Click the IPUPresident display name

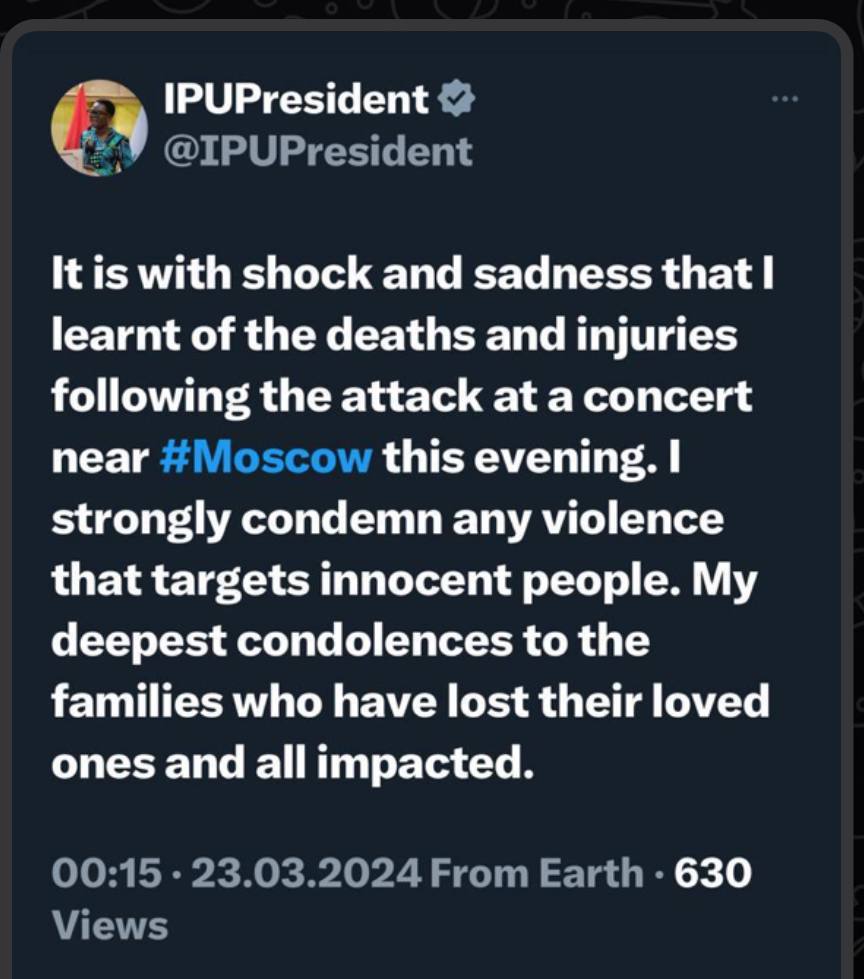[x=296, y=99]
